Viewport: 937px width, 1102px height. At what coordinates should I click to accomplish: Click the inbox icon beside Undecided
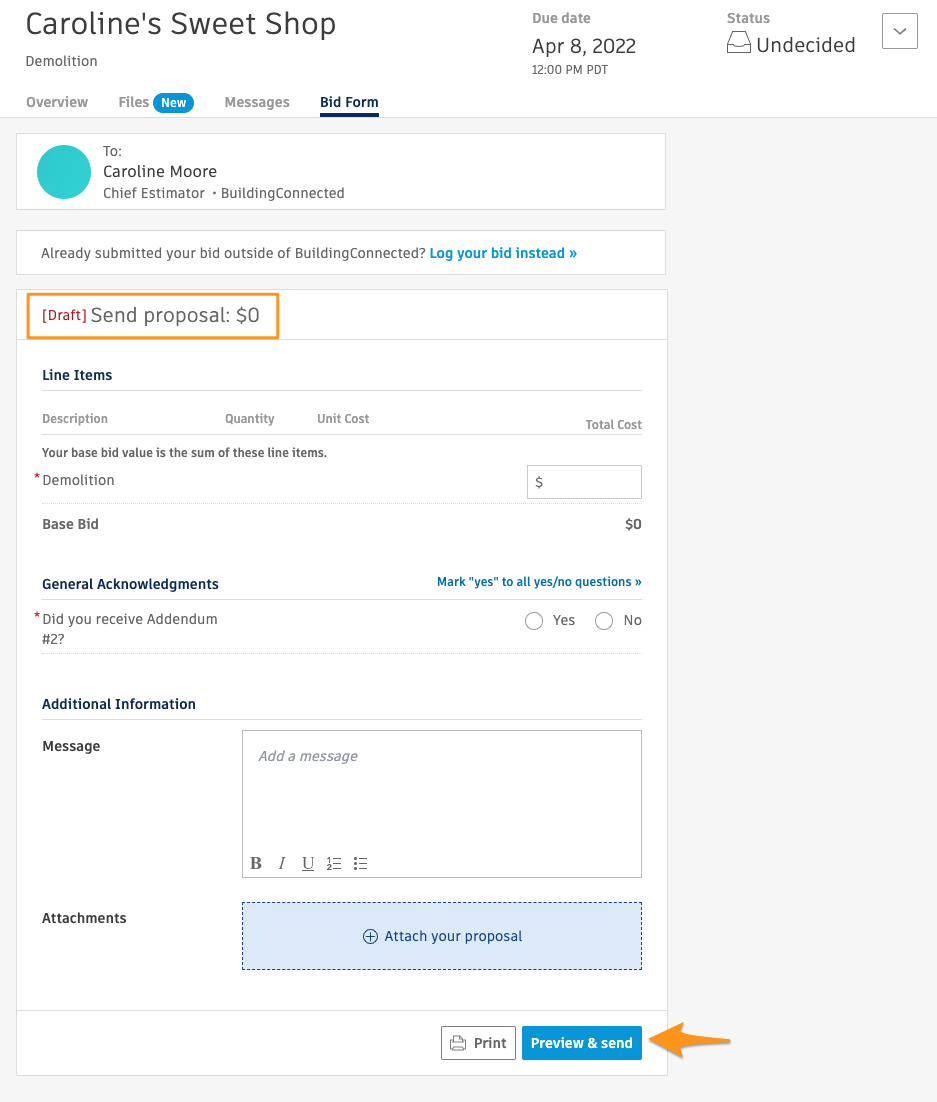click(x=739, y=45)
